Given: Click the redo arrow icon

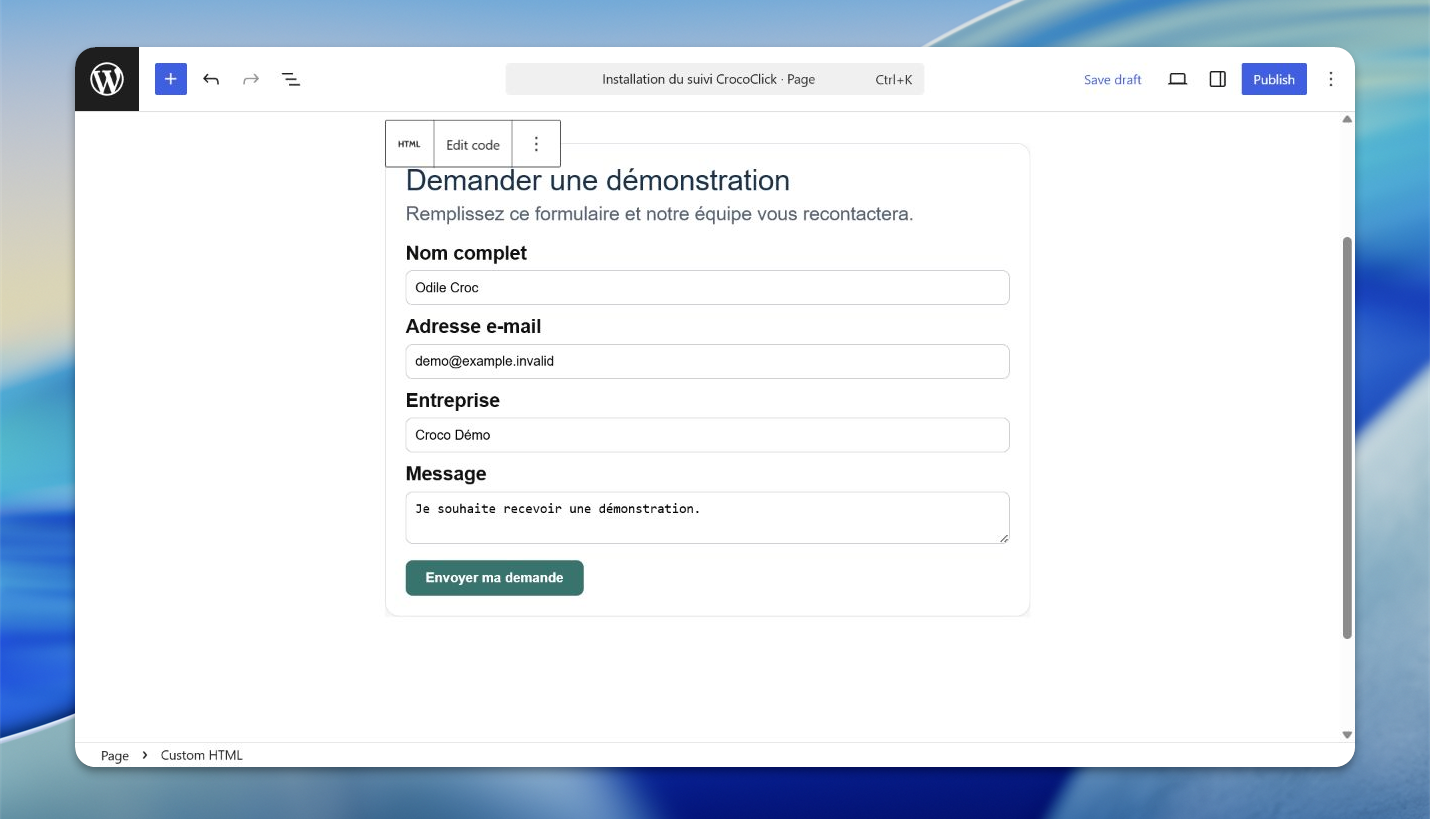Looking at the screenshot, I should [251, 79].
